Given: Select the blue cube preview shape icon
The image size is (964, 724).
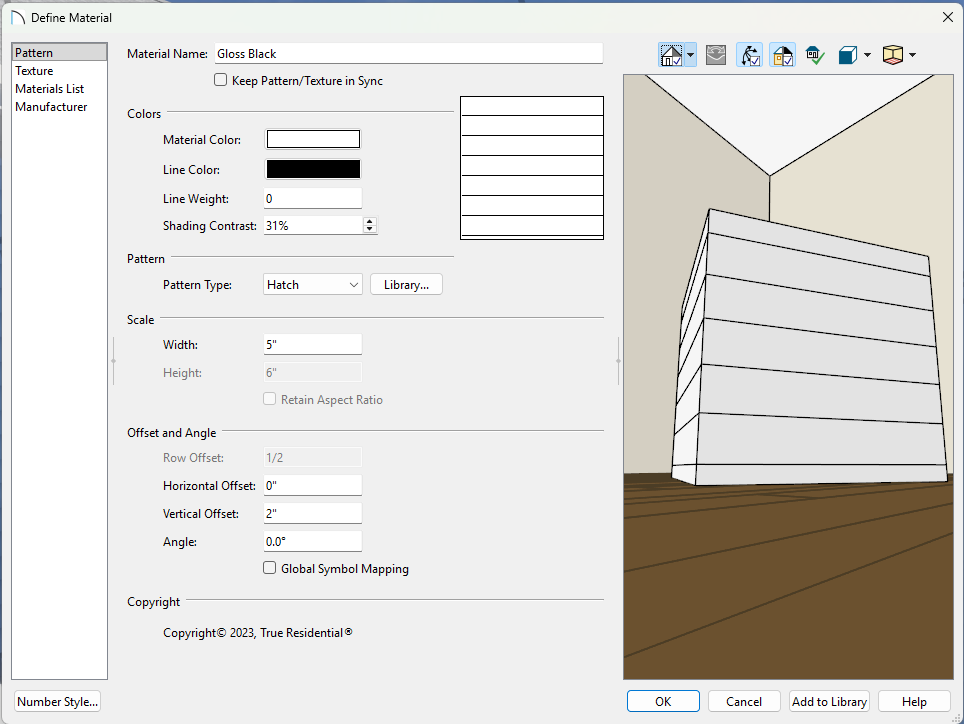Looking at the screenshot, I should 848,55.
